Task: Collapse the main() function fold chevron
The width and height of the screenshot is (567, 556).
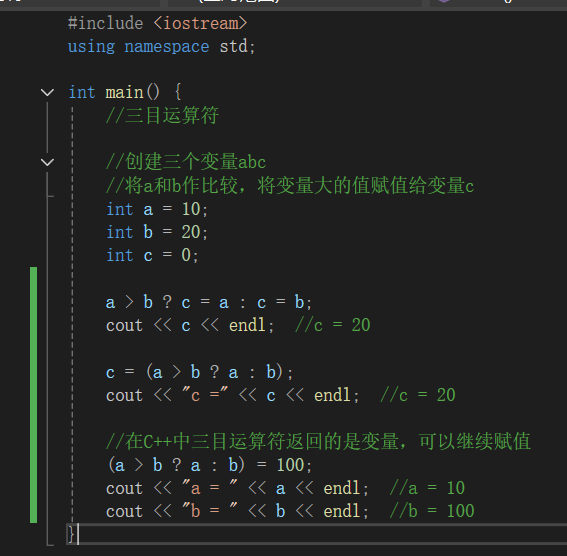Action: click(x=47, y=93)
